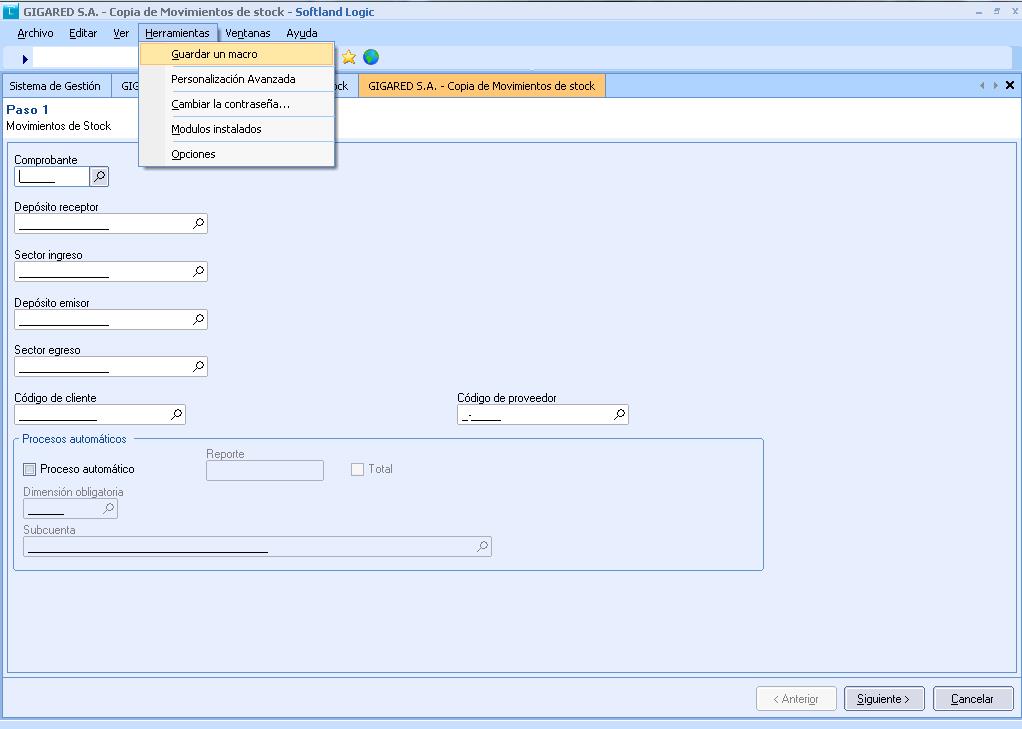This screenshot has height=729, width=1022.
Task: Click the Código de proveedor lookup icon
Action: click(619, 414)
